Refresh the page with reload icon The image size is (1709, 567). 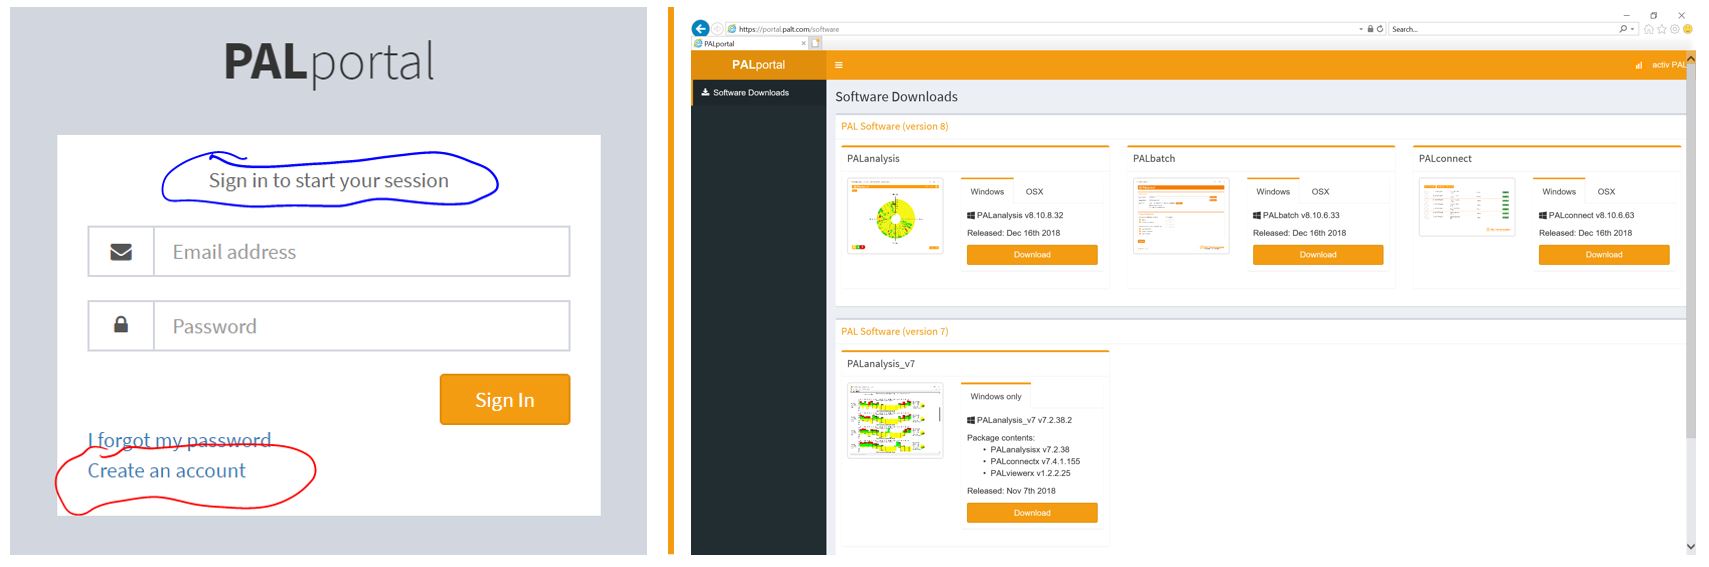point(1380,29)
